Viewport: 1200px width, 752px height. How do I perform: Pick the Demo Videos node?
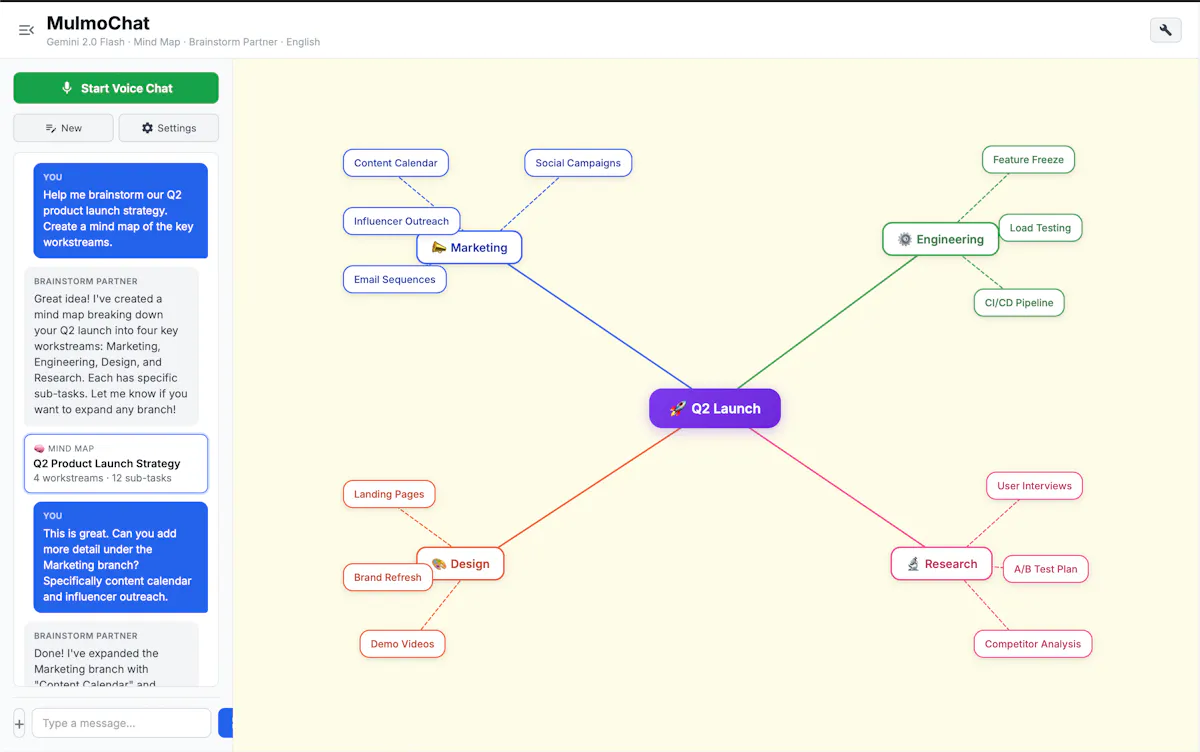pos(402,643)
